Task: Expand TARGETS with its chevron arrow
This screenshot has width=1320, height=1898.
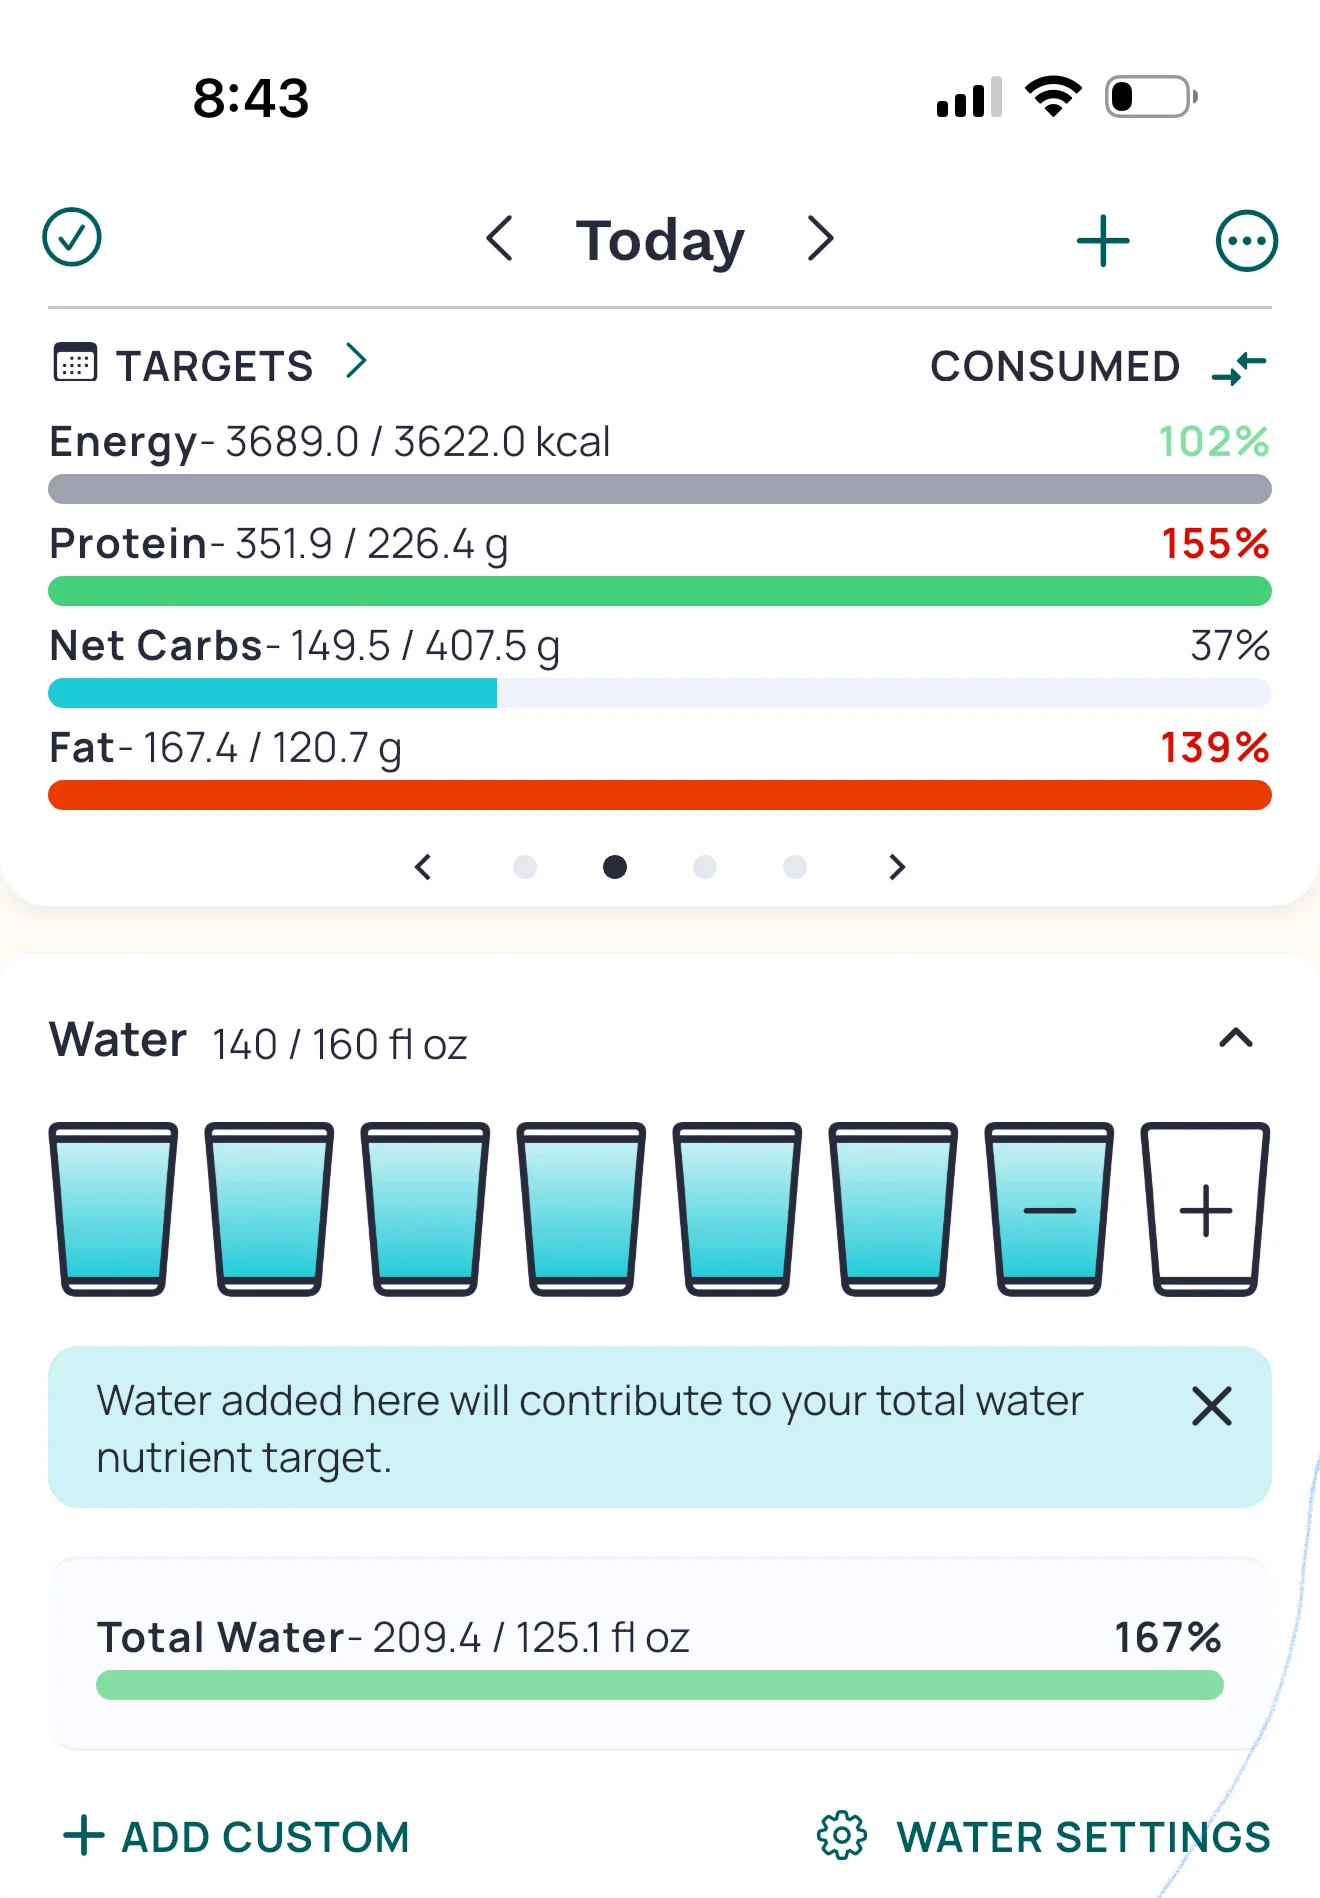Action: [x=356, y=361]
